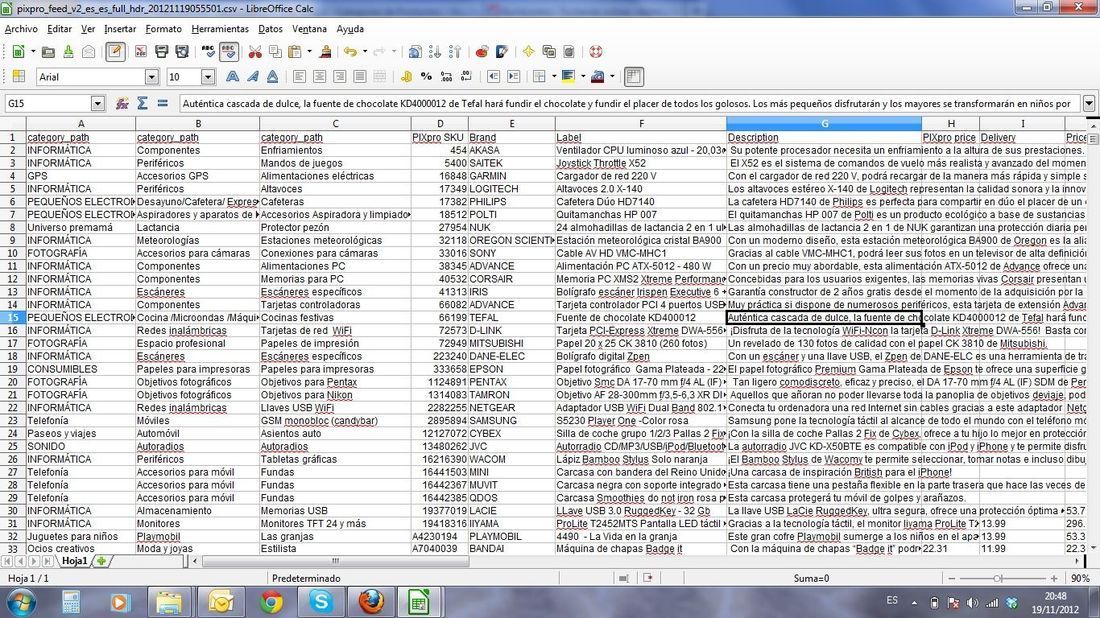Toggle Bold formatting
Screen dimensions: 1100x618
pos(232,76)
